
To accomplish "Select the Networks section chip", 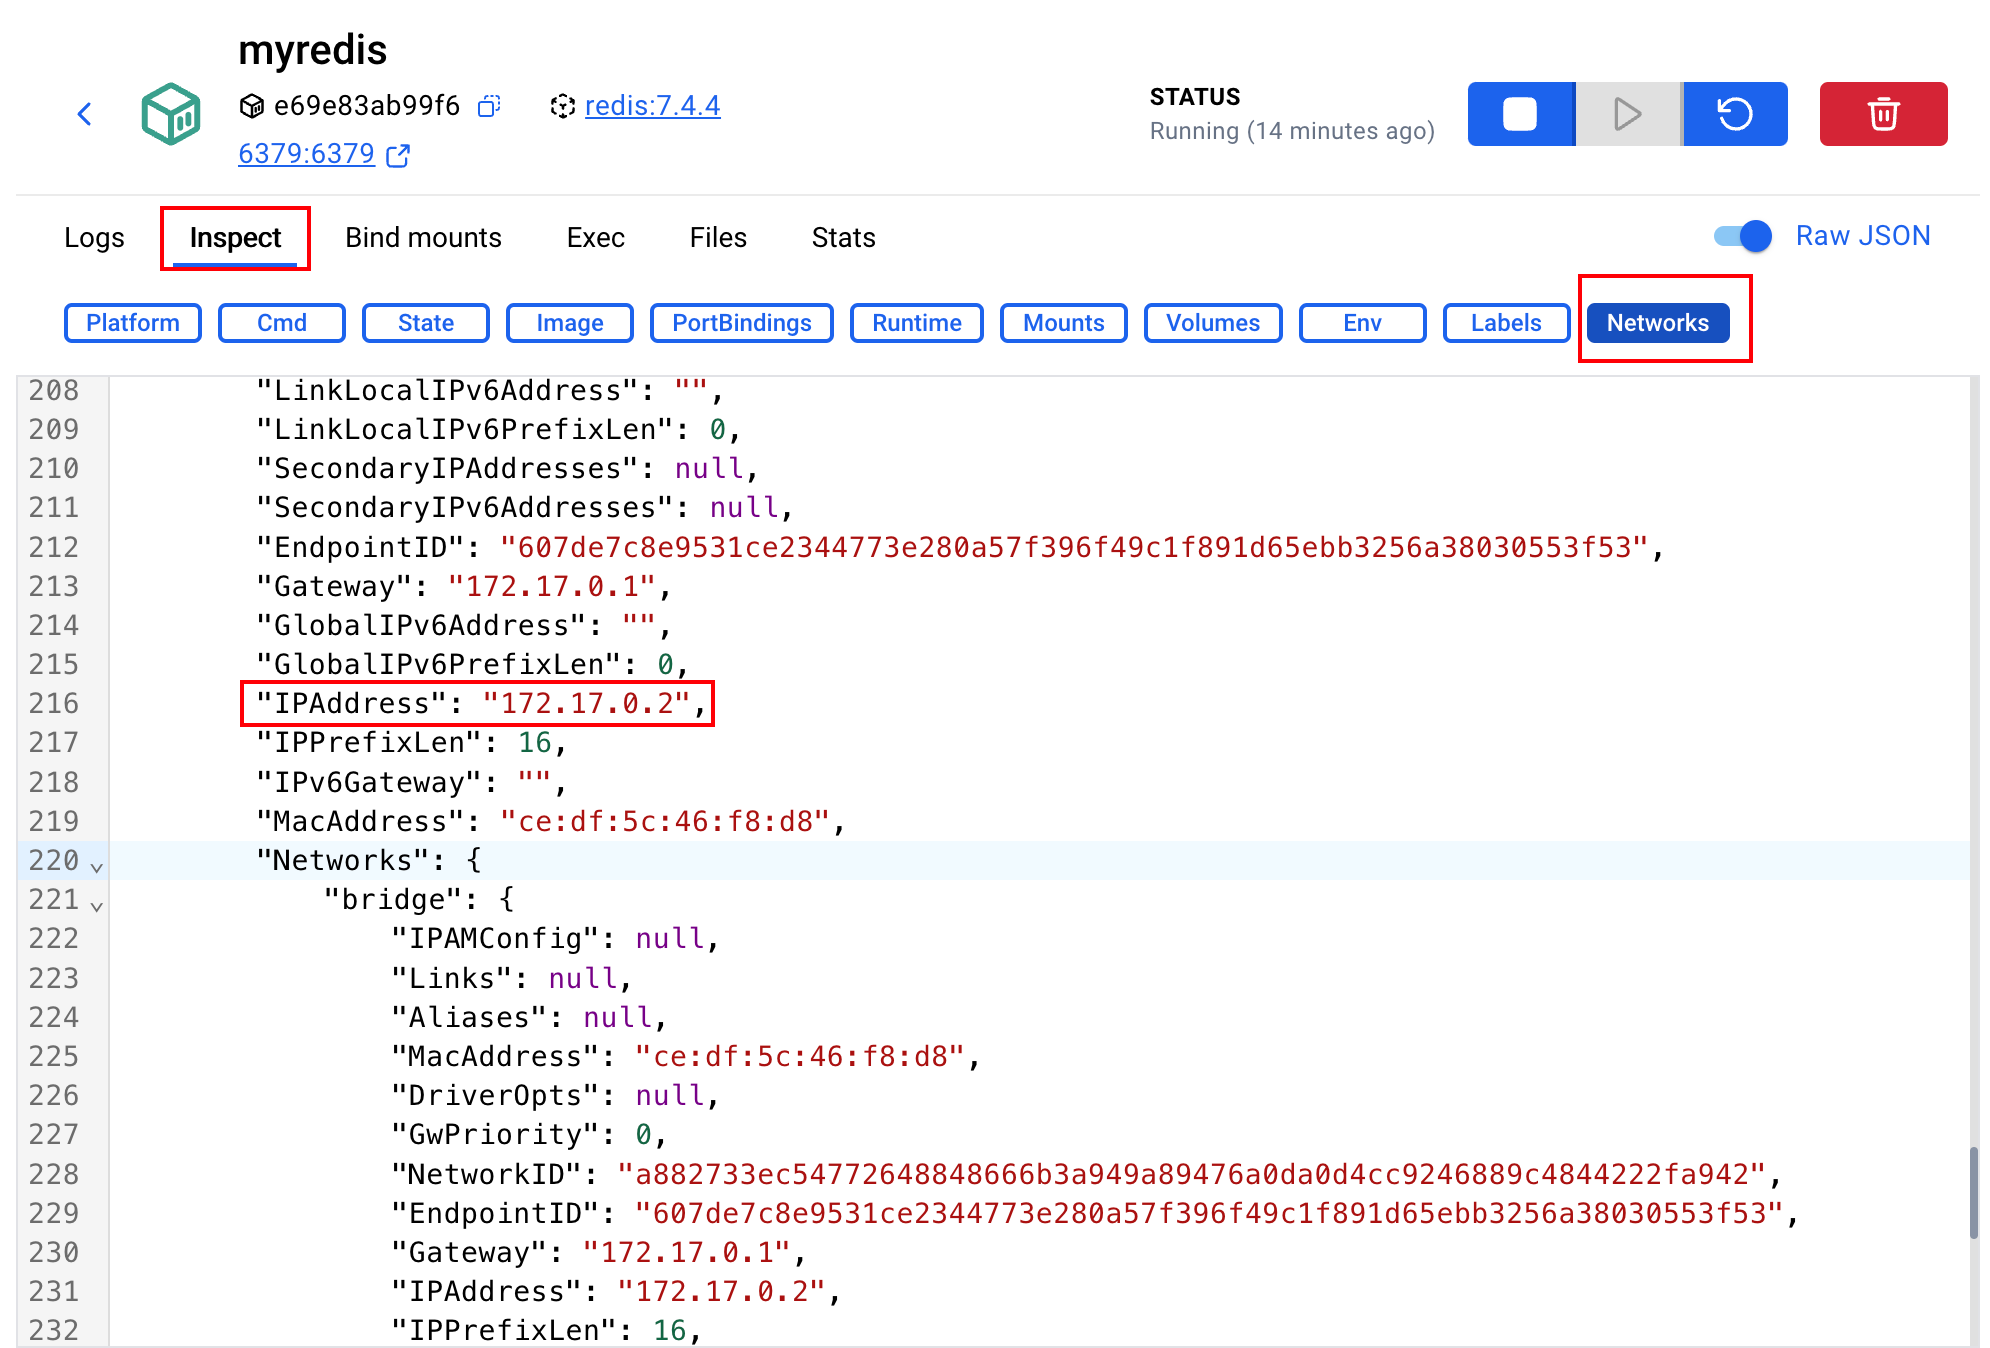I will coord(1658,323).
